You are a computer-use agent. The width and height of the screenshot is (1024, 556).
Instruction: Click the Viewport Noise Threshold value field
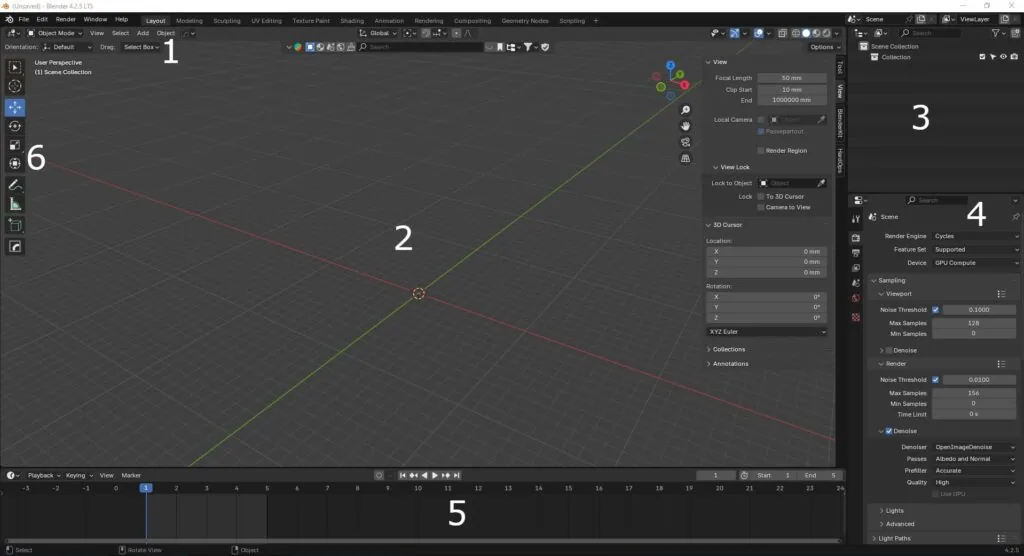(979, 310)
